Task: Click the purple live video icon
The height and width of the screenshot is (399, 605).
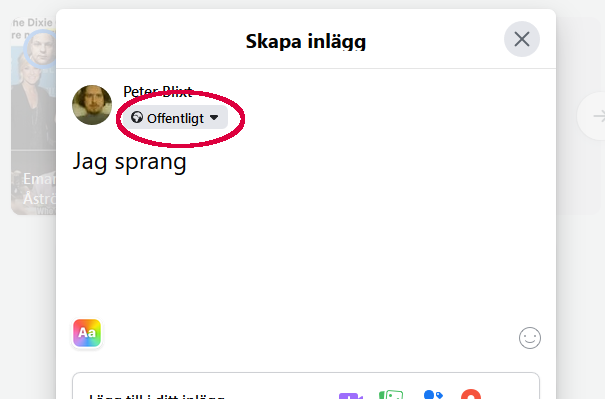Action: click(350, 396)
